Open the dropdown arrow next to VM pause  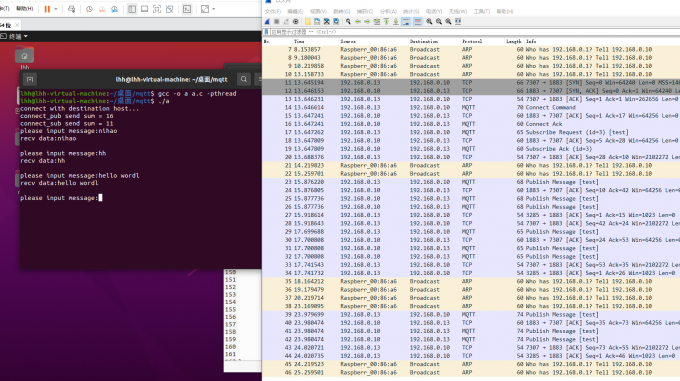pyautogui.click(x=56, y=9)
